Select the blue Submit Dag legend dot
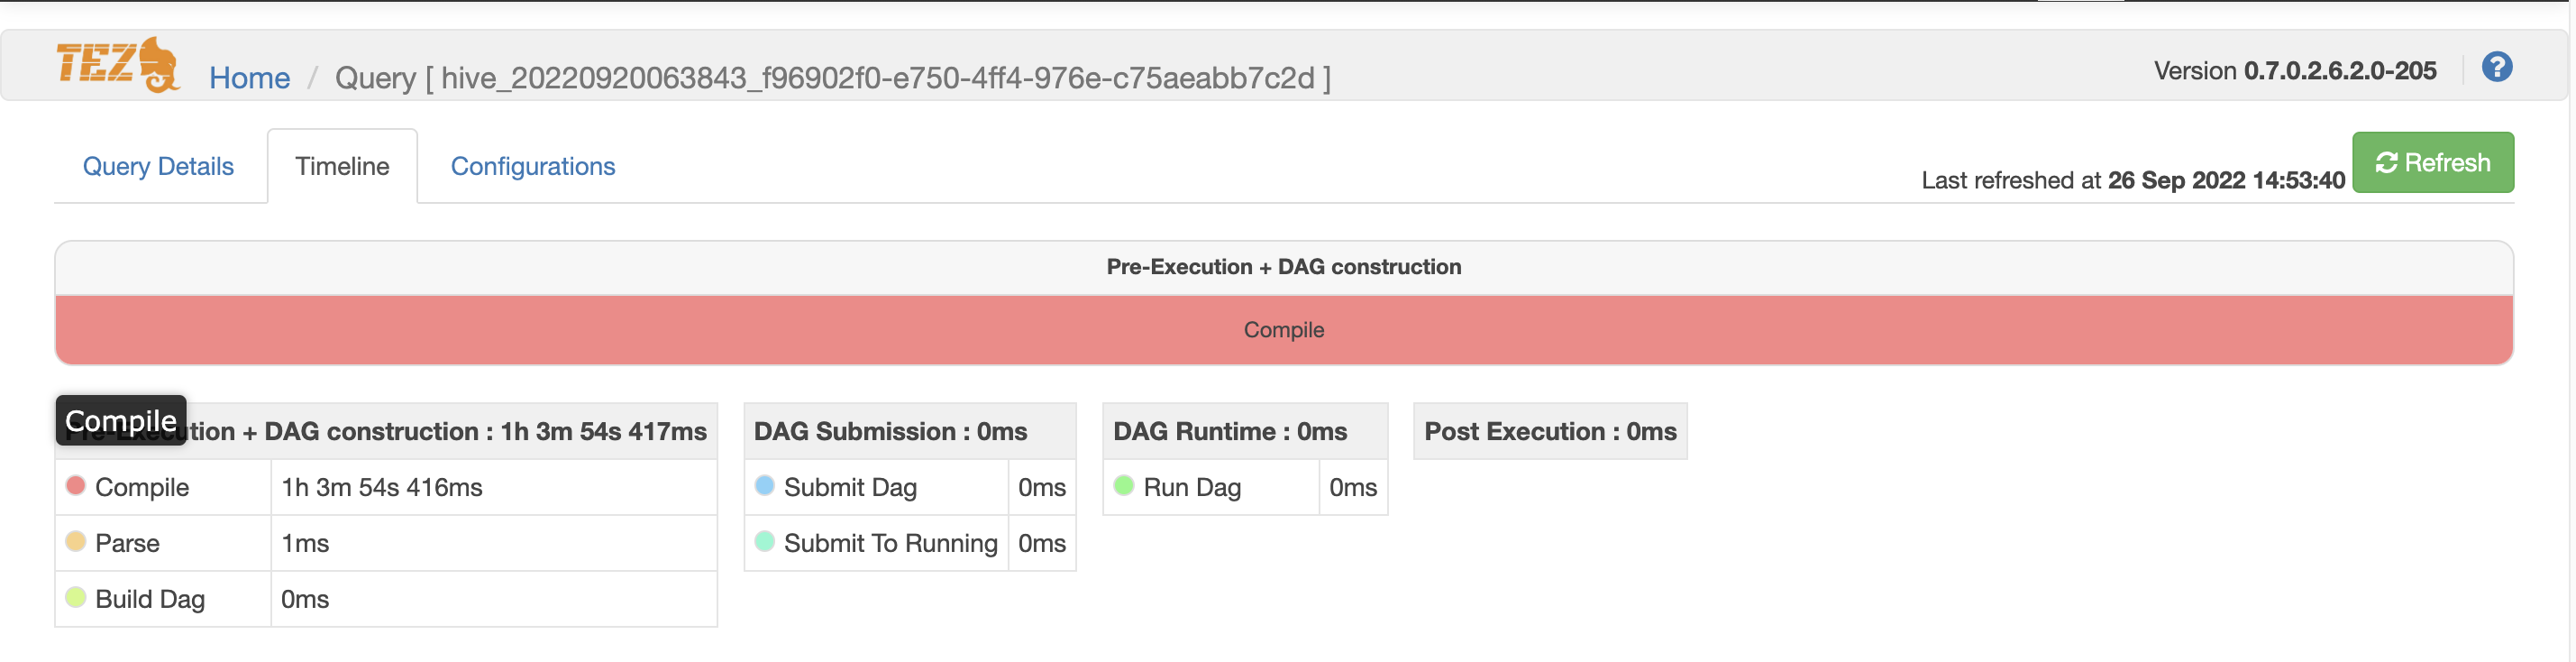 764,487
